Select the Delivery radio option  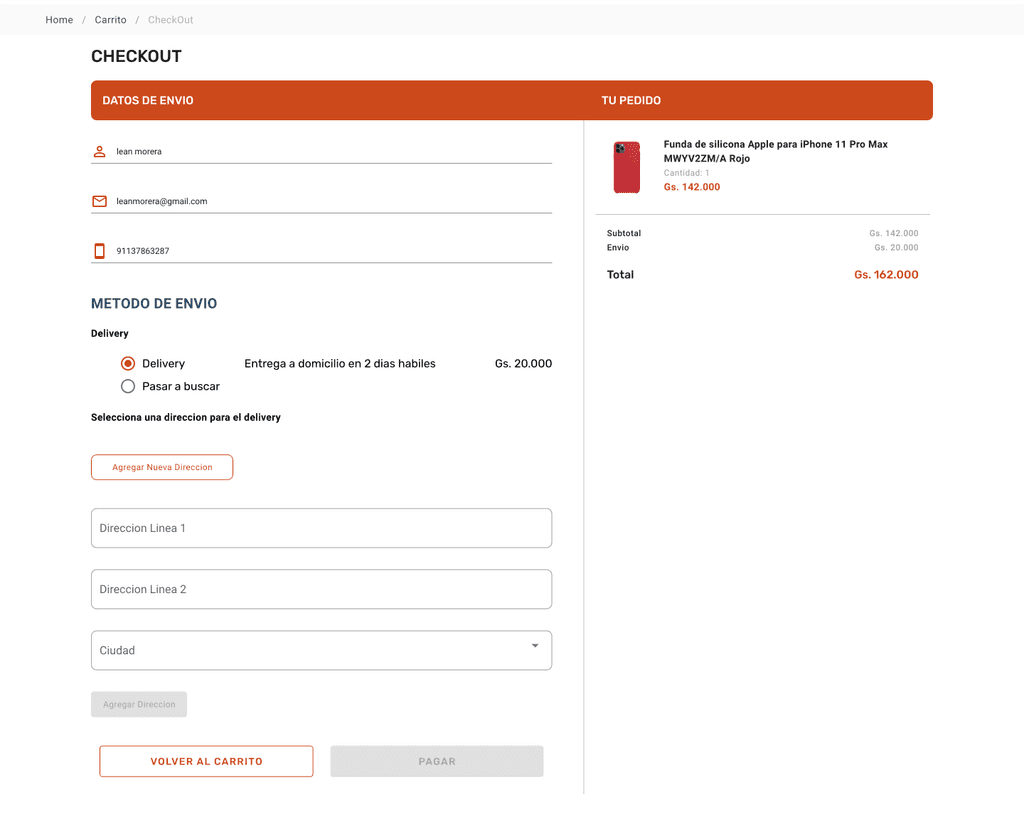(x=128, y=364)
